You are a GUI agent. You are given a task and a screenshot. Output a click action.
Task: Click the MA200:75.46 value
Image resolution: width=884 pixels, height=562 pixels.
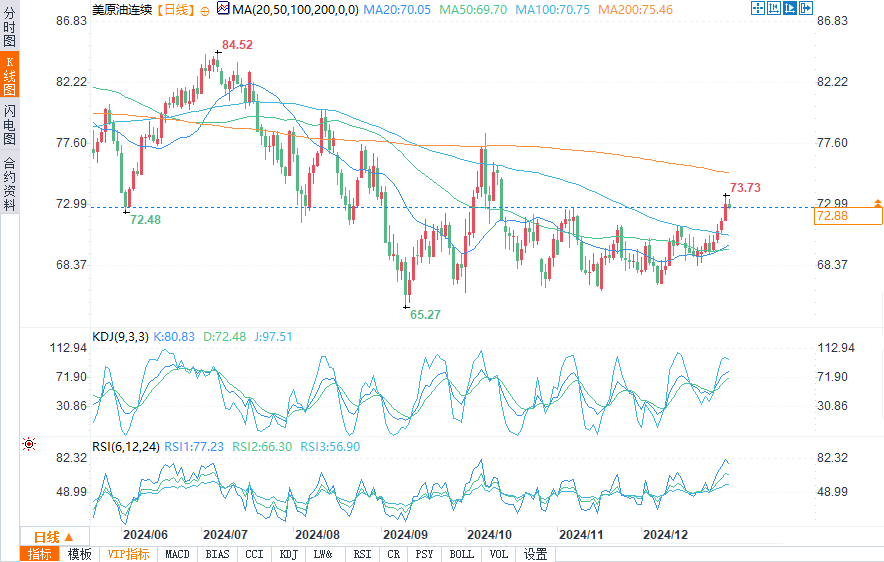click(x=635, y=10)
